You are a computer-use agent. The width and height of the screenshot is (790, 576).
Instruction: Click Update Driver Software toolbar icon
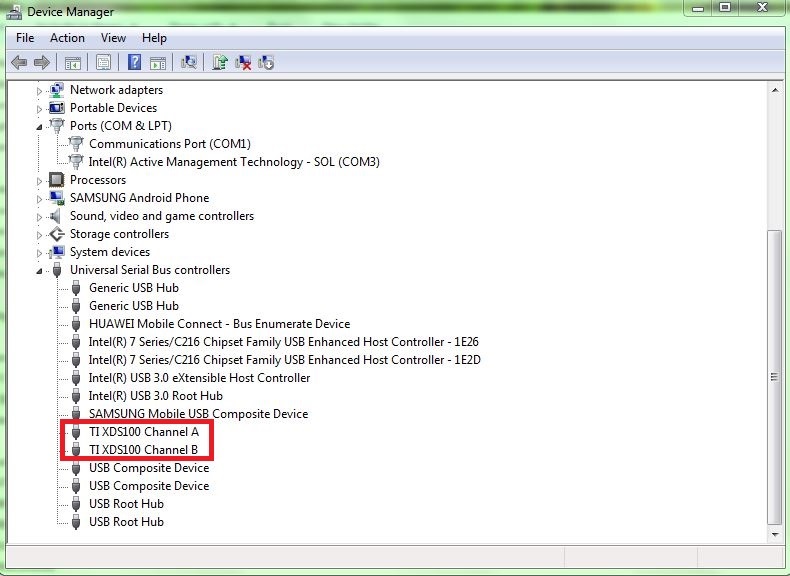coord(220,62)
